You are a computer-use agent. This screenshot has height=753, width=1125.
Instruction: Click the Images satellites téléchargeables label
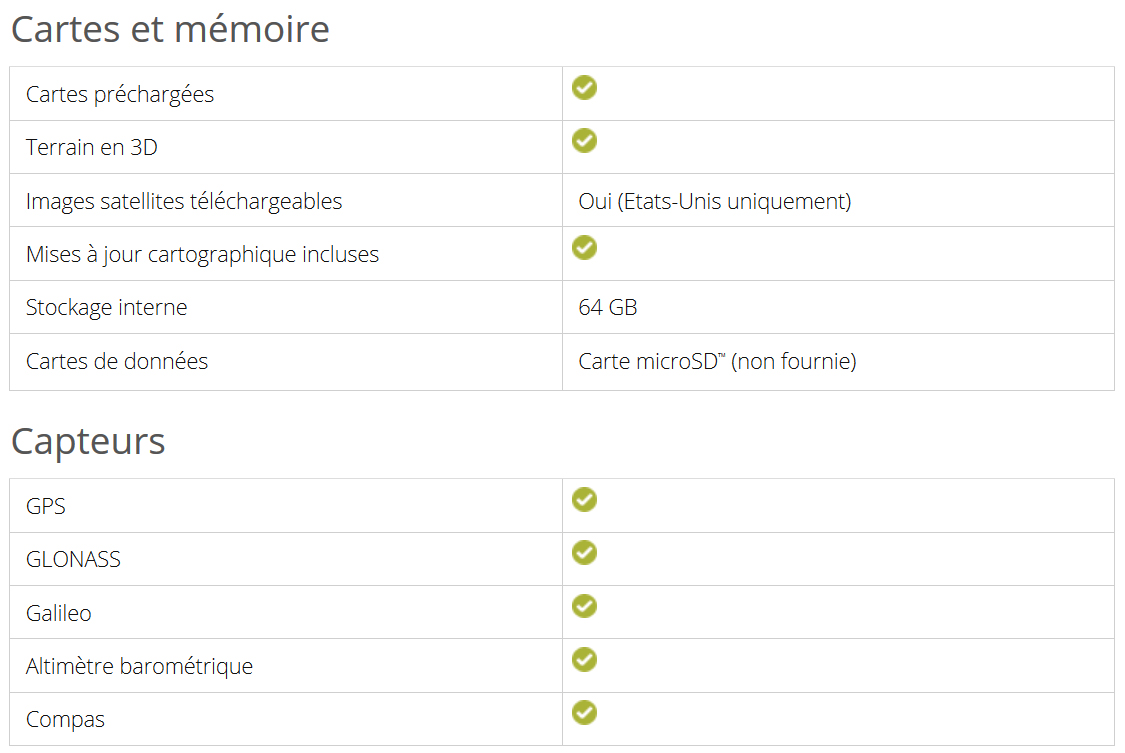(184, 202)
